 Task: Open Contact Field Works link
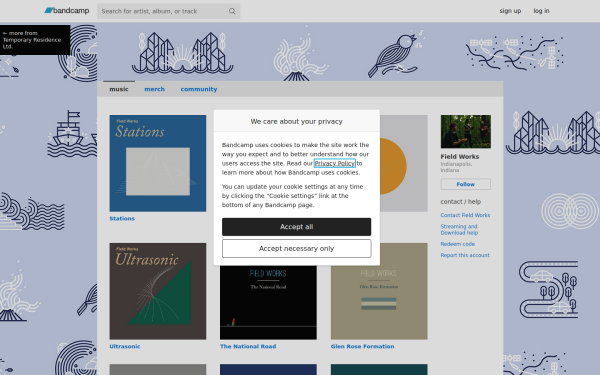(x=465, y=215)
